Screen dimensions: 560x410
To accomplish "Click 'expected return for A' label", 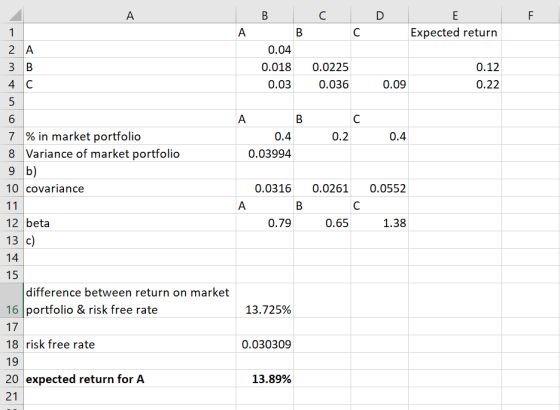I will coord(130,379).
